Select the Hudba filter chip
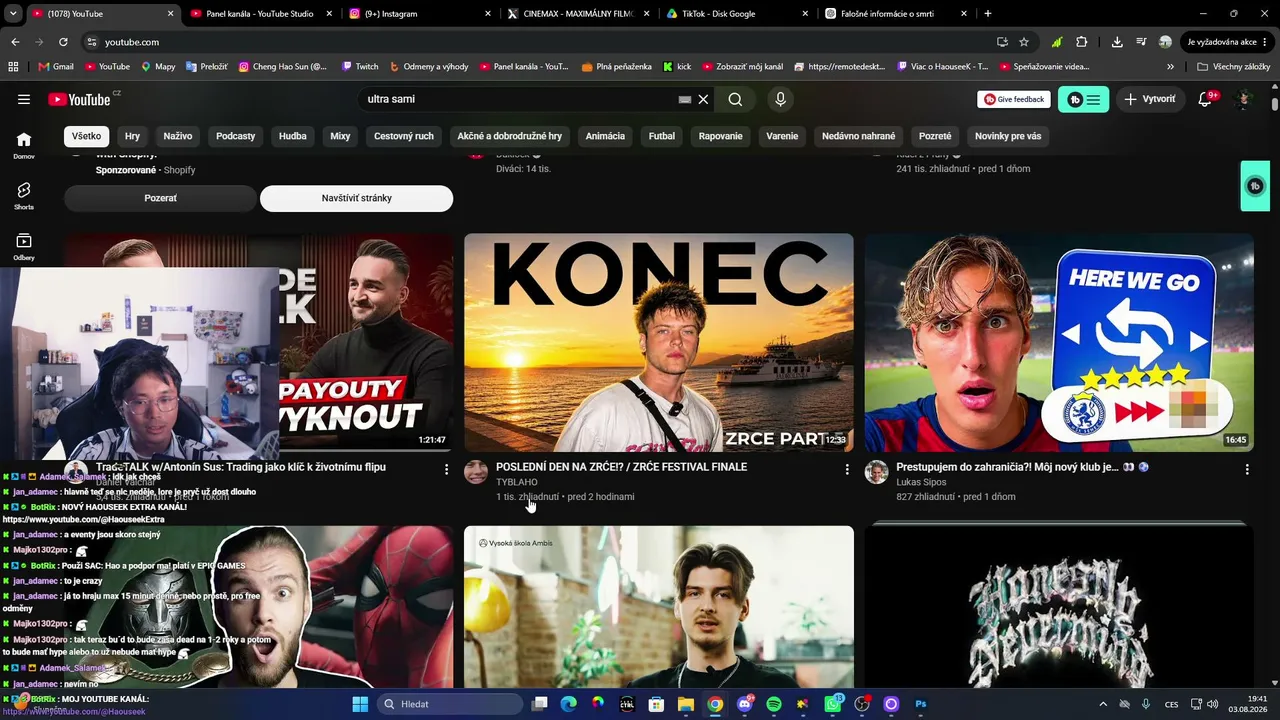 [x=293, y=136]
